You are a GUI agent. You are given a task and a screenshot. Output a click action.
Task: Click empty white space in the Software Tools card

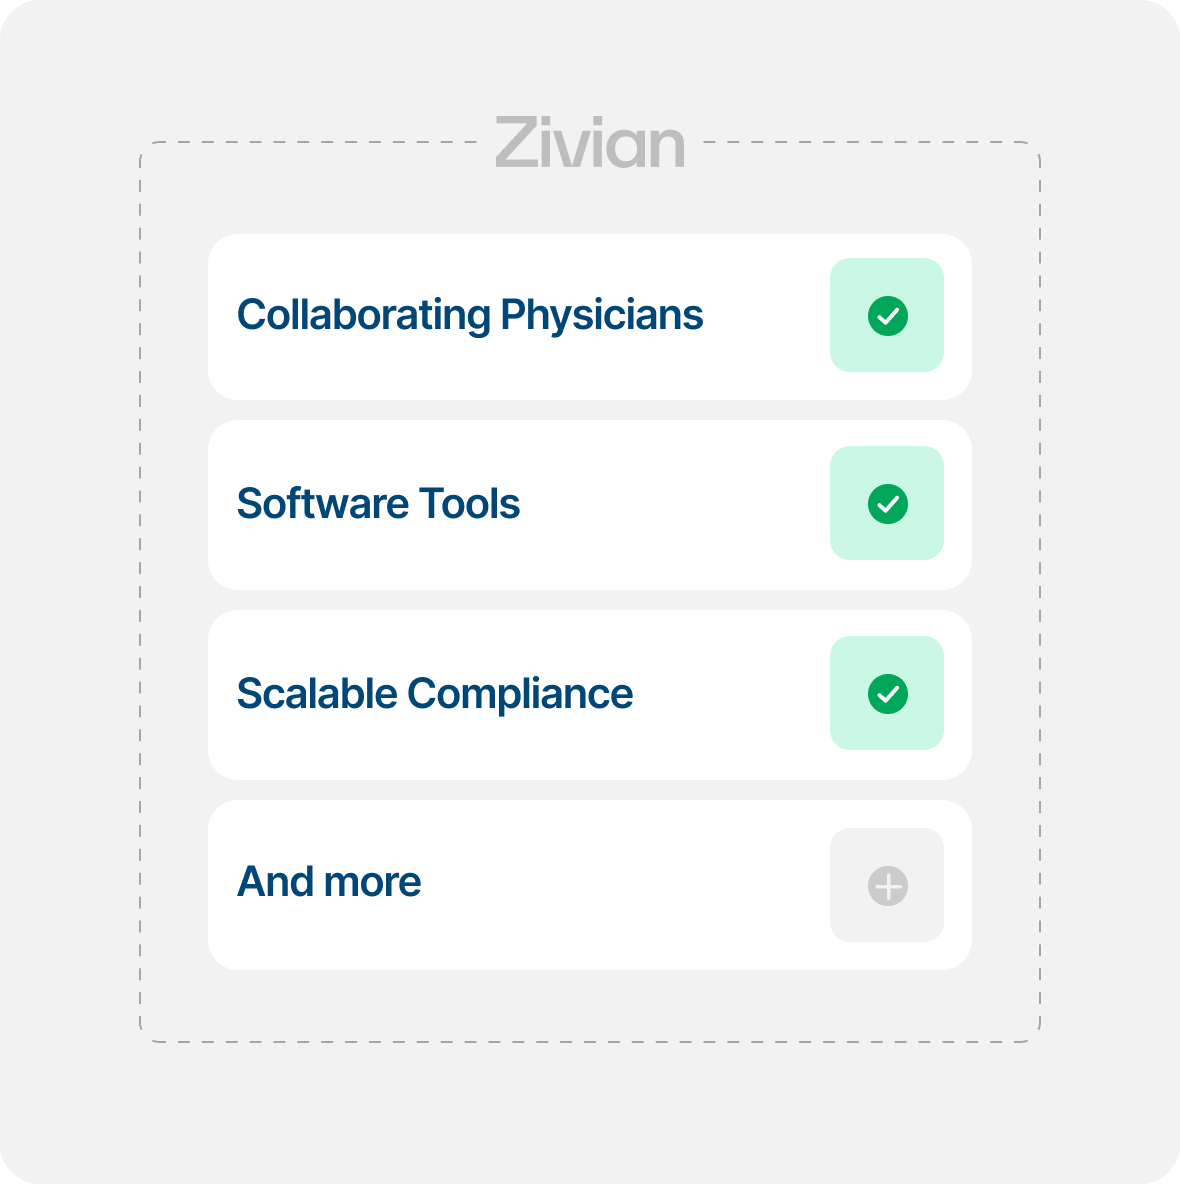(x=680, y=506)
